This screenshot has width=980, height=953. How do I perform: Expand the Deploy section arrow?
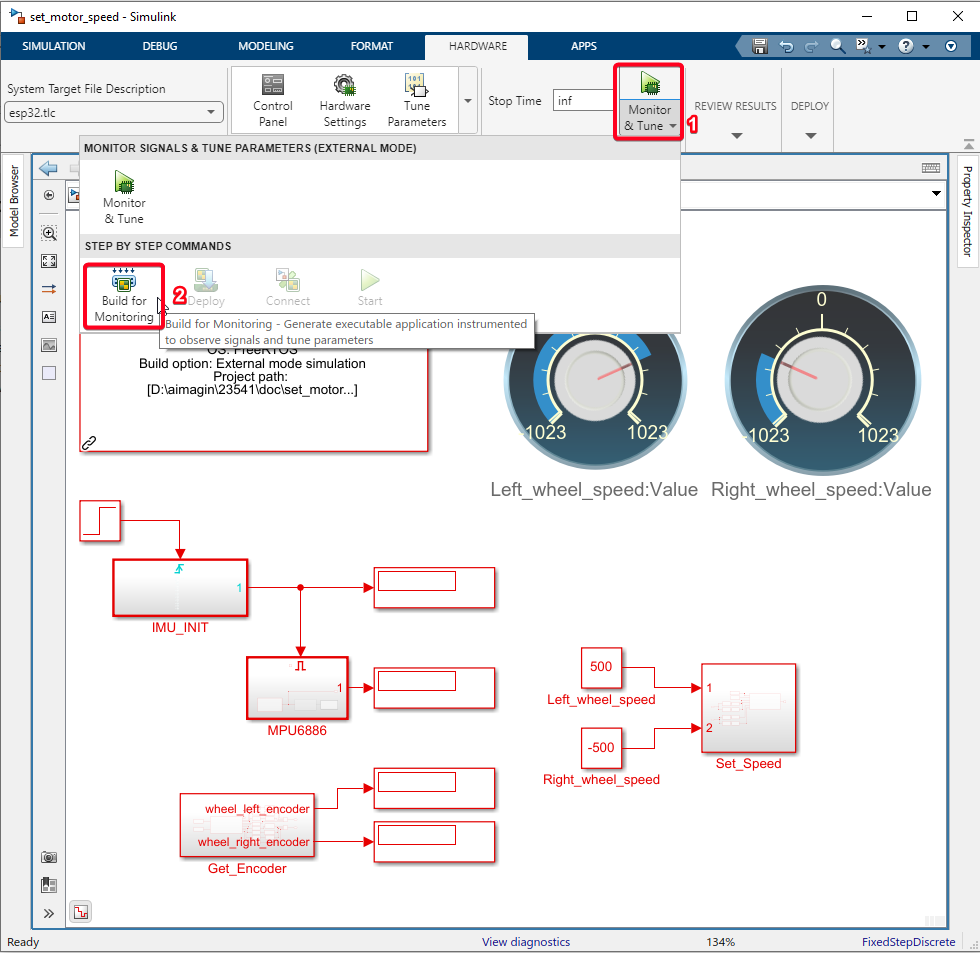click(x=810, y=136)
